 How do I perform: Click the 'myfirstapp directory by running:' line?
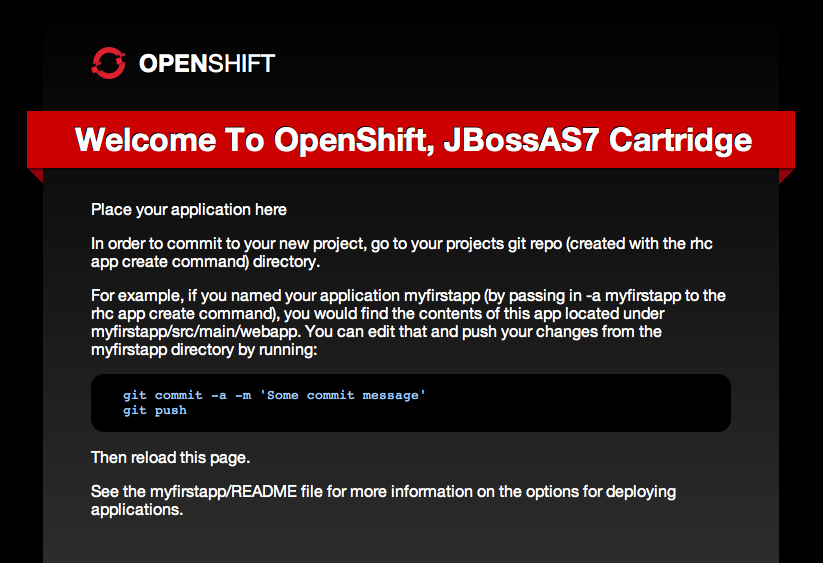[x=204, y=349]
